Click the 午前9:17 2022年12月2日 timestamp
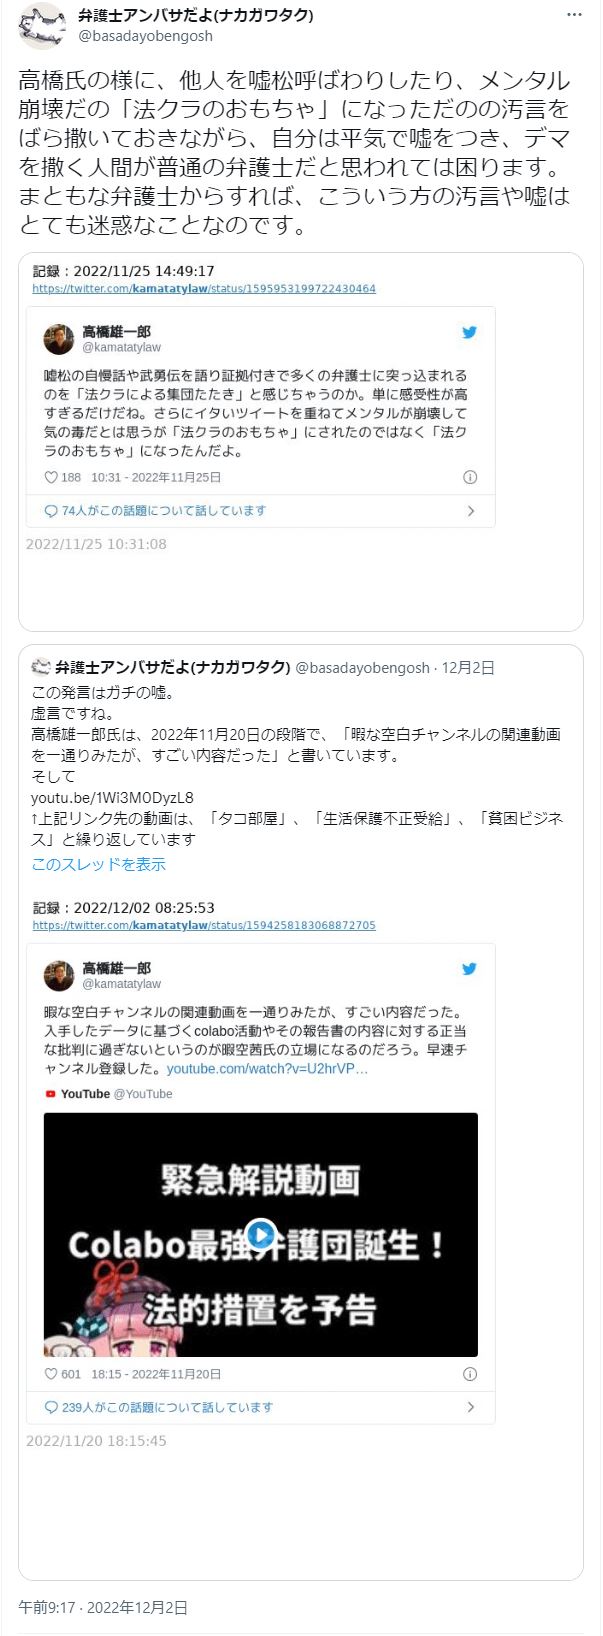This screenshot has width=603, height=1636. pyautogui.click(x=103, y=1607)
